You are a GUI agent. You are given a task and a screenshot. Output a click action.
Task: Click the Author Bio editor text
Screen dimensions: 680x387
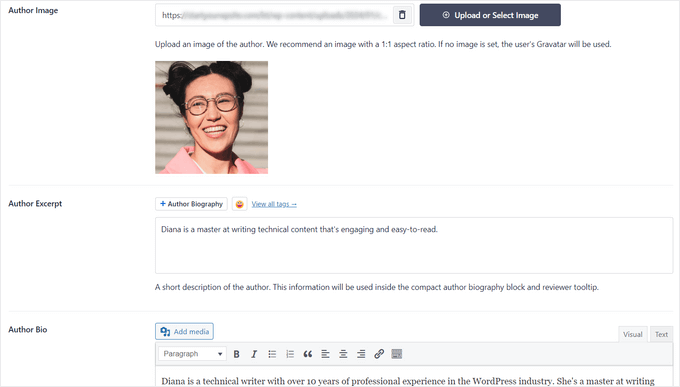click(408, 381)
